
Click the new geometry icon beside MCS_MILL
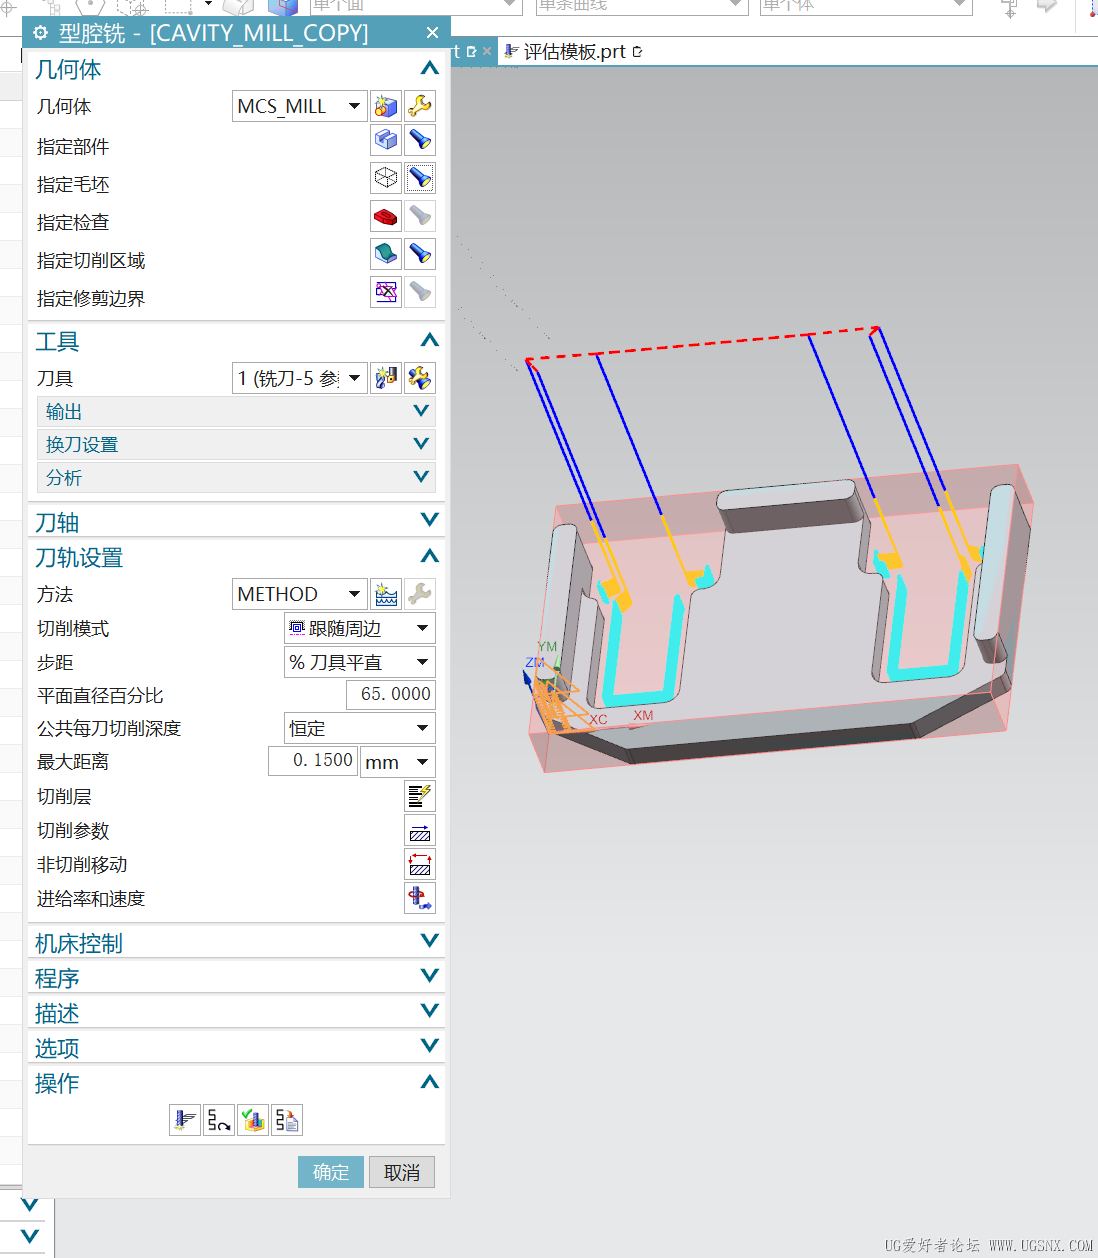coord(386,106)
